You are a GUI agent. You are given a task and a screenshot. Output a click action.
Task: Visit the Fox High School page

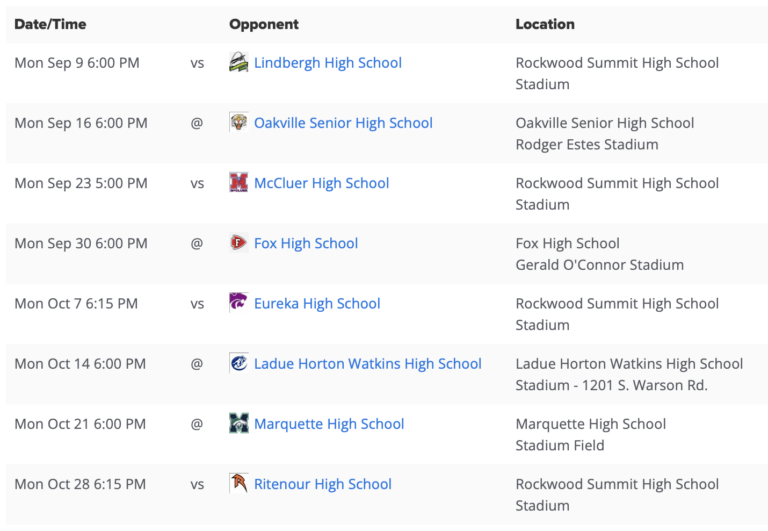pyautogui.click(x=306, y=243)
